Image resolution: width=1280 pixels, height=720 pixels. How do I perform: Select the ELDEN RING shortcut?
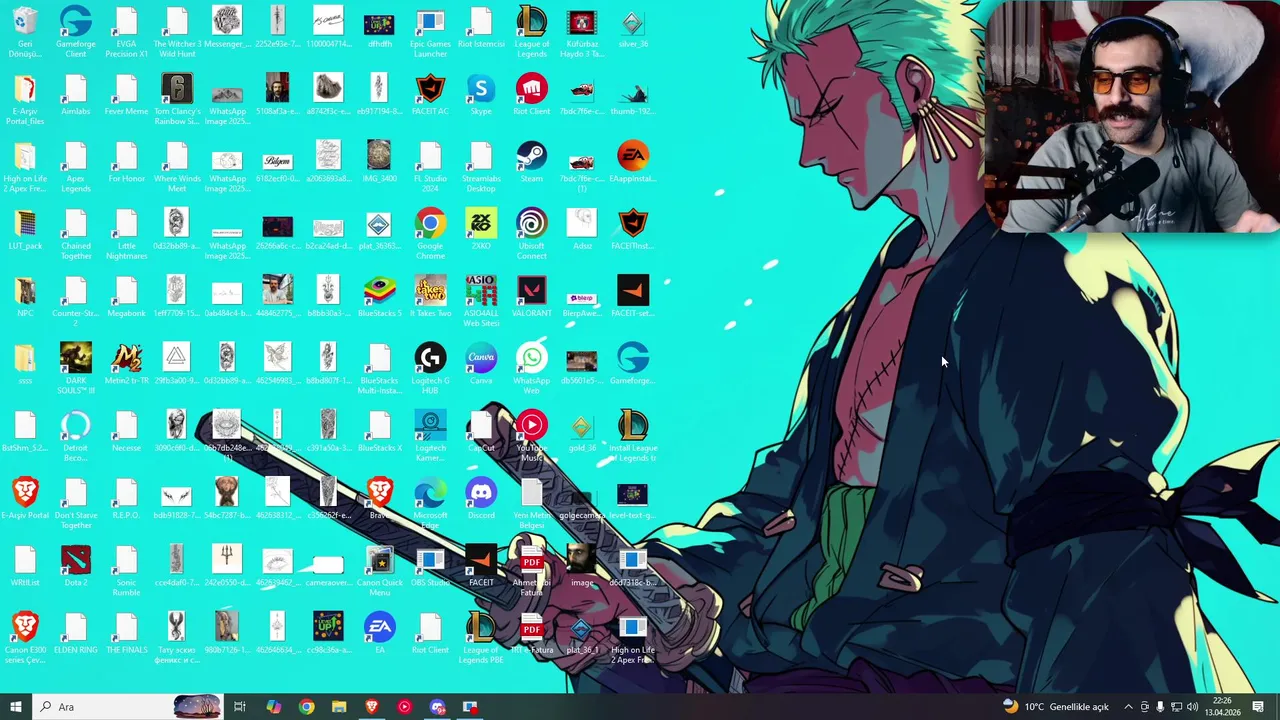coord(76,633)
